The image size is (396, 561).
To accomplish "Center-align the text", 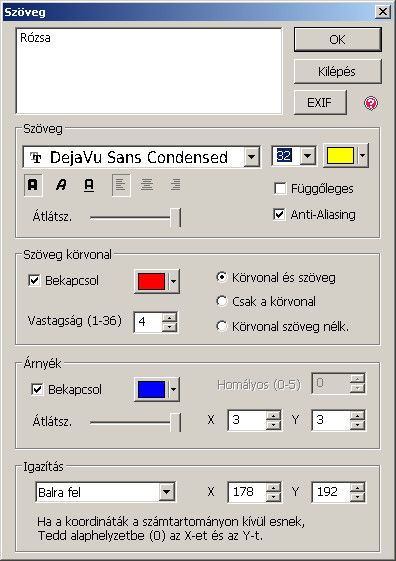I will tap(147, 185).
